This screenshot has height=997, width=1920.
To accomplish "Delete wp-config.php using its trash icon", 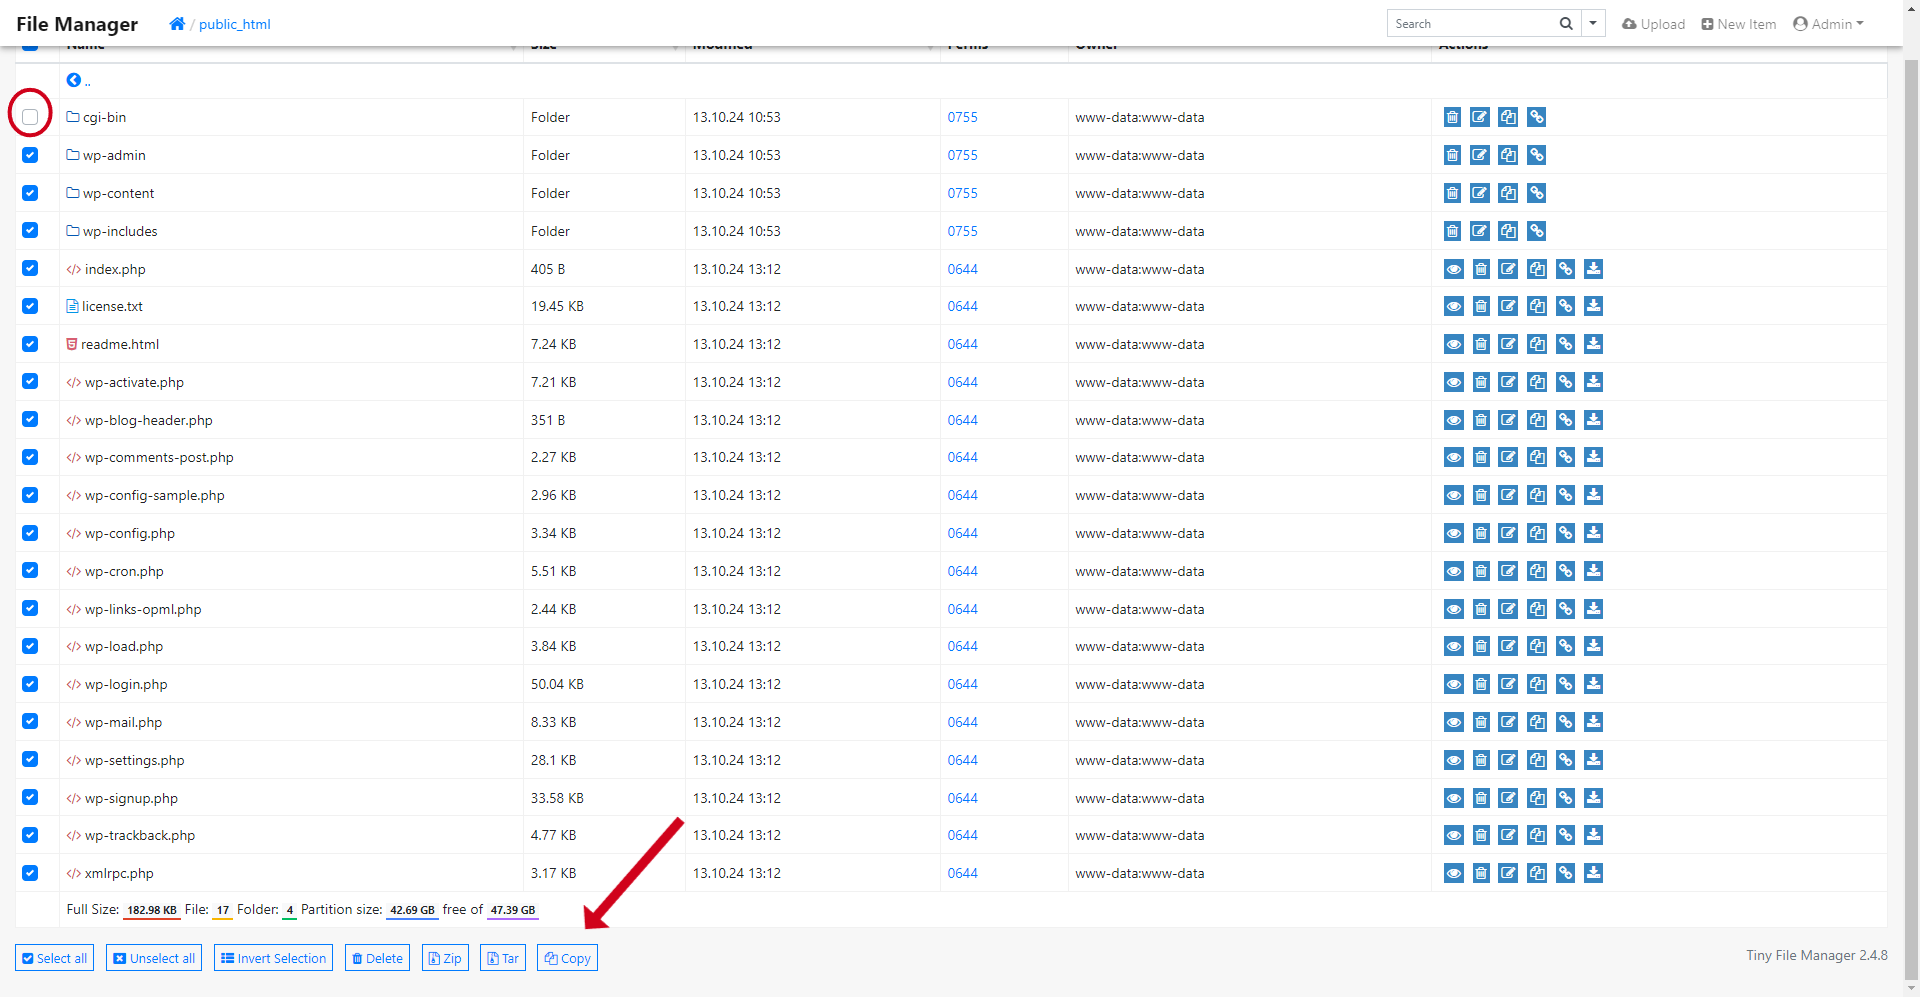I will coord(1481,533).
